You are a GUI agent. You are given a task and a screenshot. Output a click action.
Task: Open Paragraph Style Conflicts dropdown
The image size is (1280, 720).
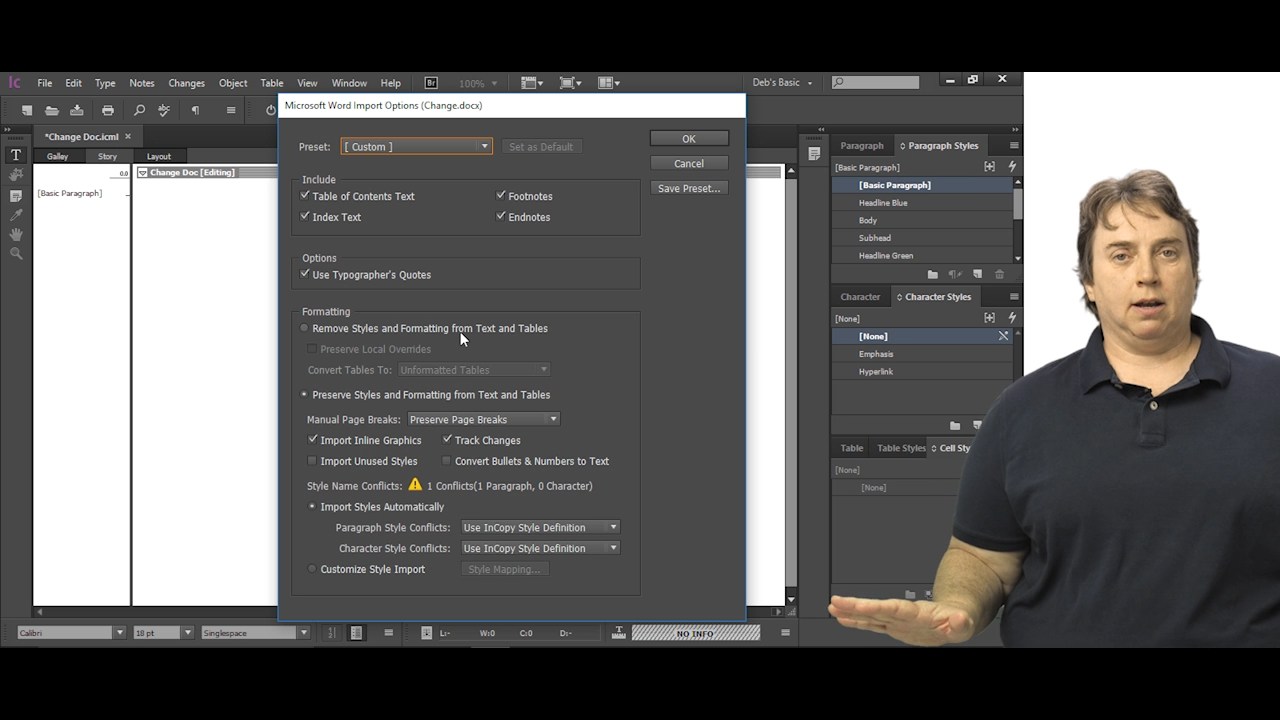540,527
